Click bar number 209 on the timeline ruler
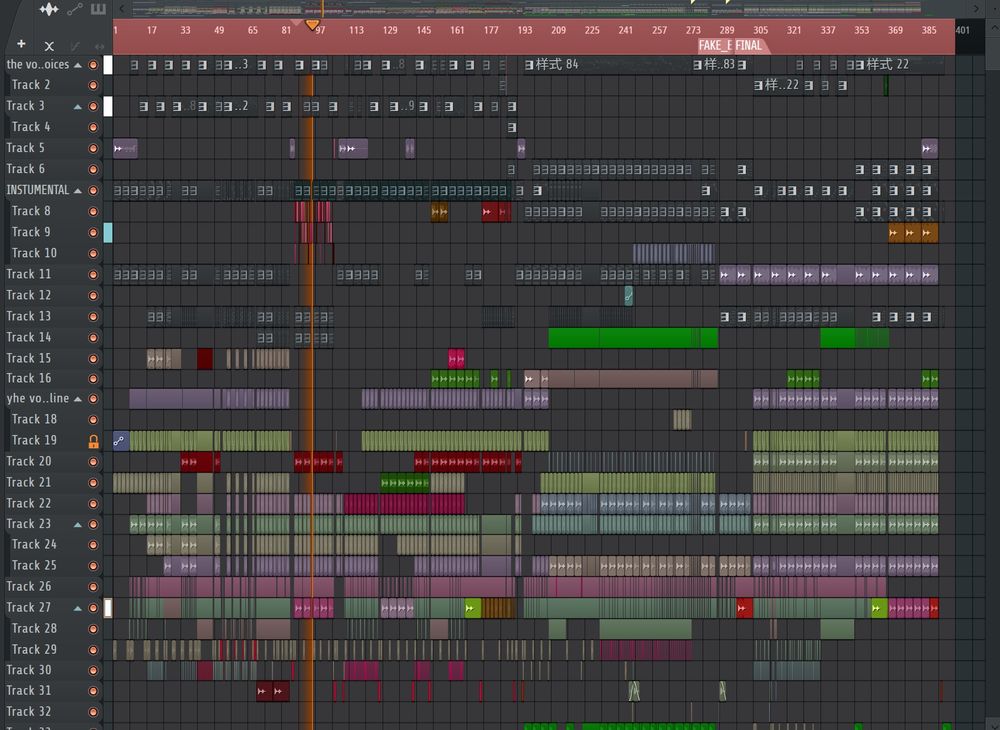 coord(558,30)
